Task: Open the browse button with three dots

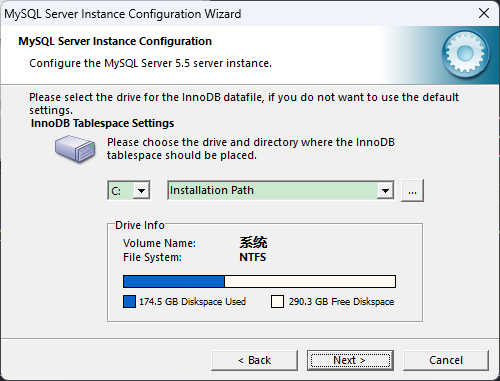Action: tap(412, 191)
